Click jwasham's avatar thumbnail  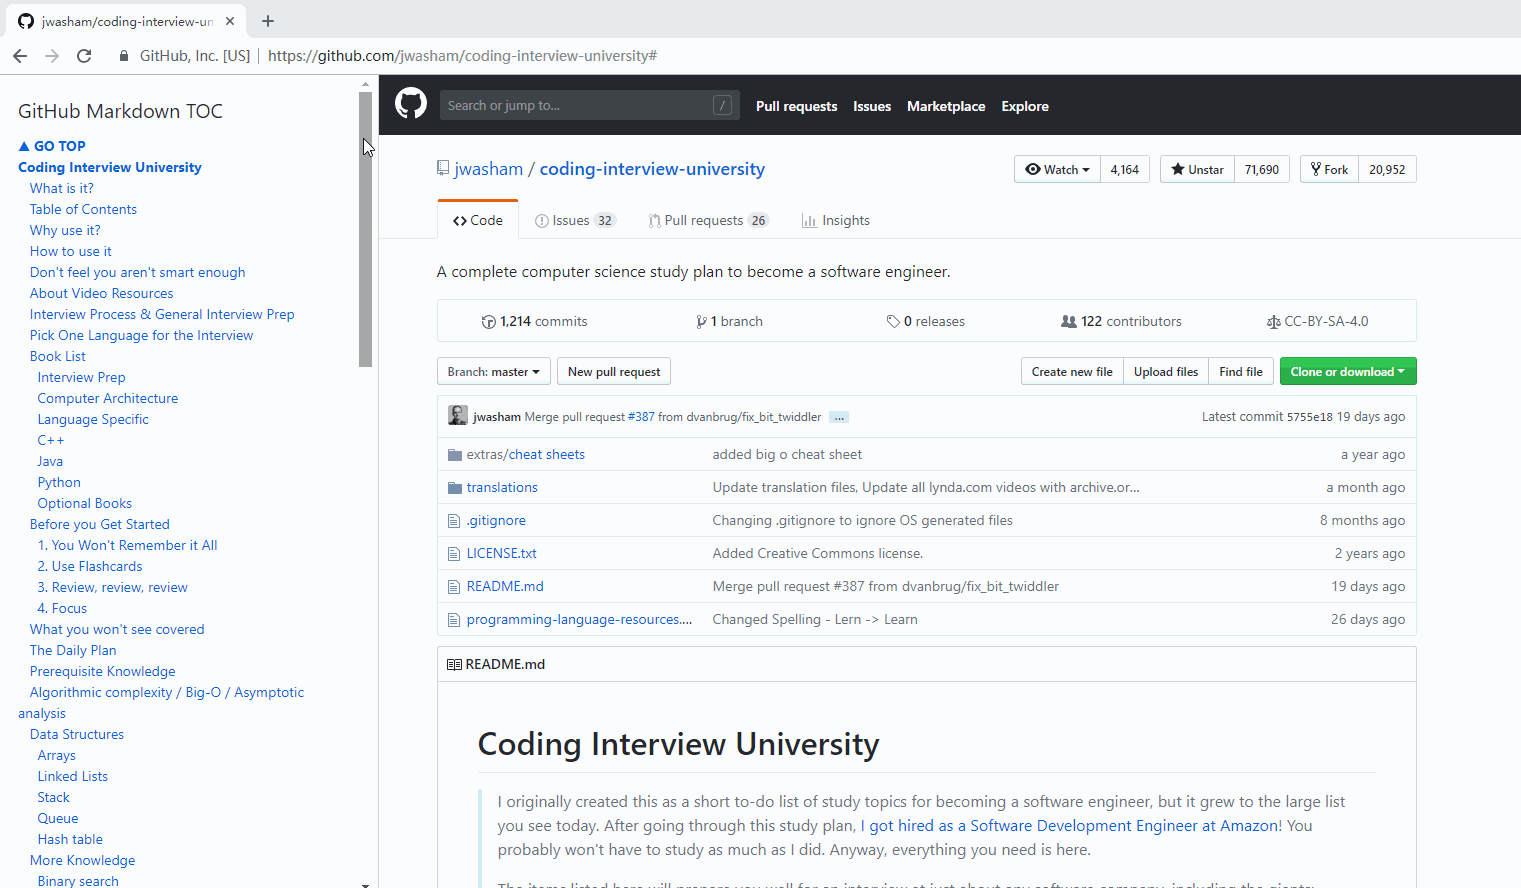click(458, 416)
